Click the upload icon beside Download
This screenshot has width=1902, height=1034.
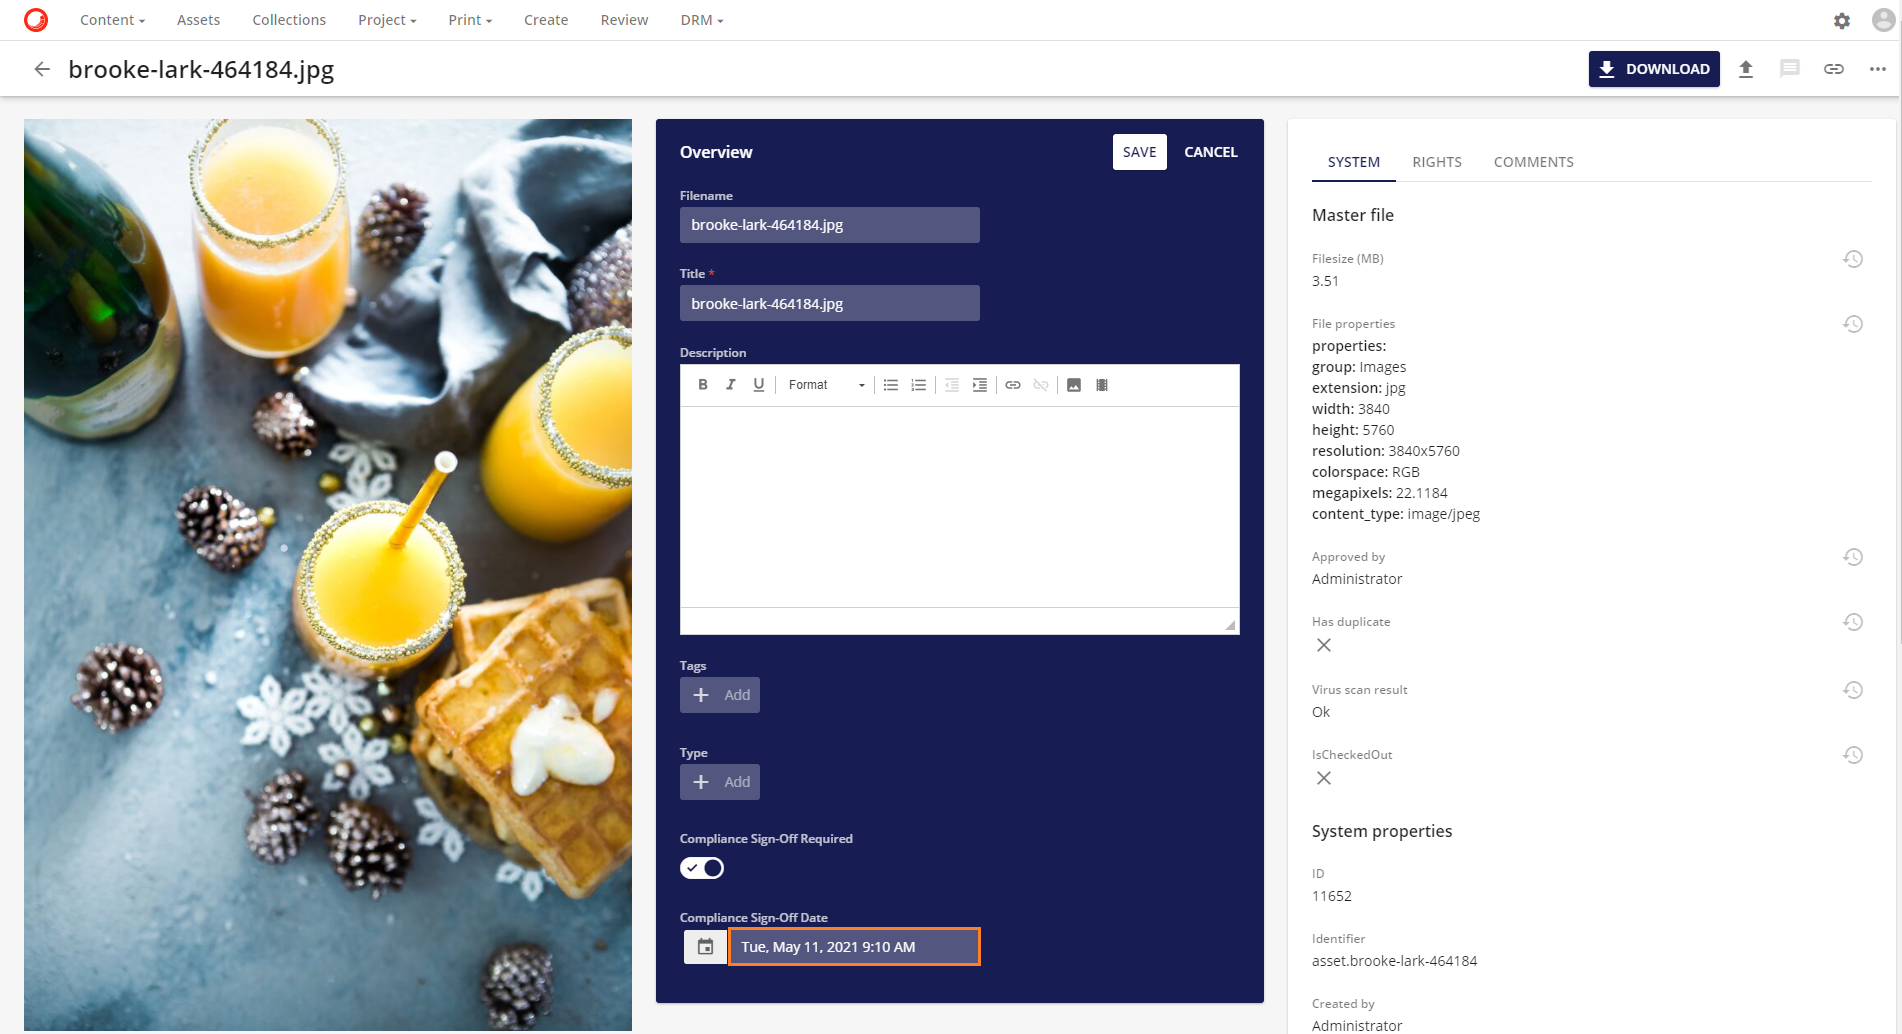(x=1746, y=69)
